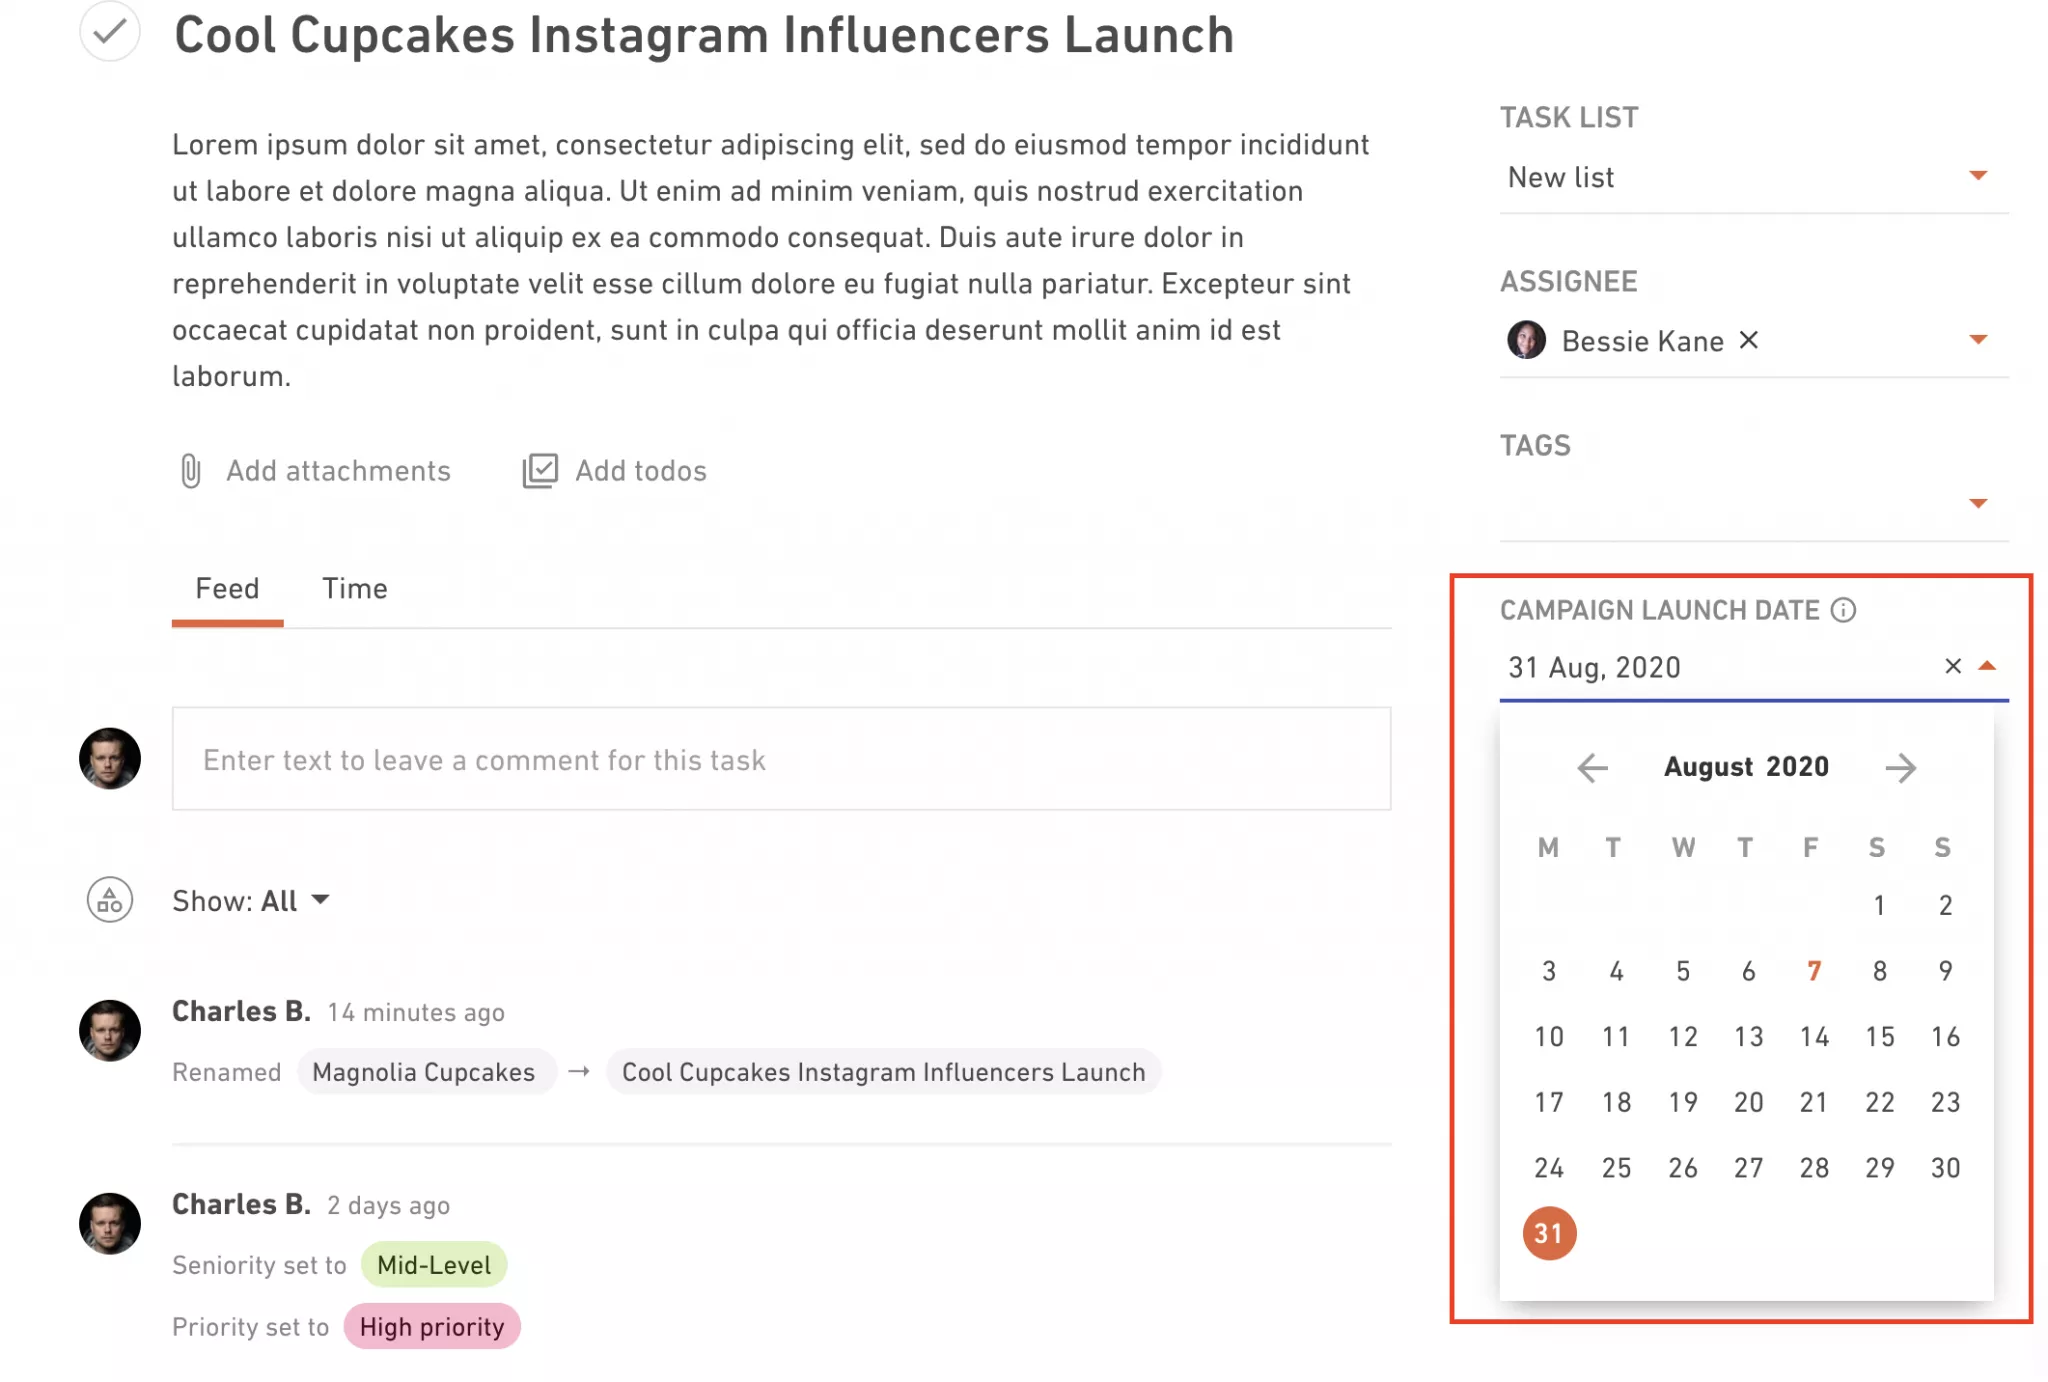
Task: Open the Show: All filter dropdown
Action: point(251,901)
